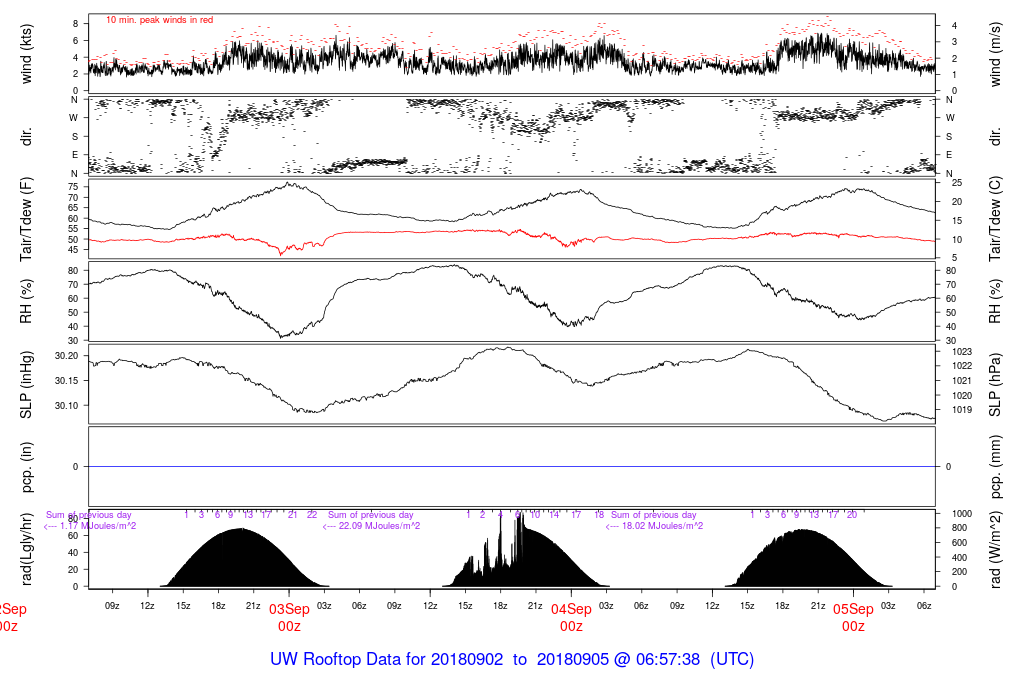
Task: Click the "Tair/Tdew (F)" axis label
Action: tap(26, 219)
